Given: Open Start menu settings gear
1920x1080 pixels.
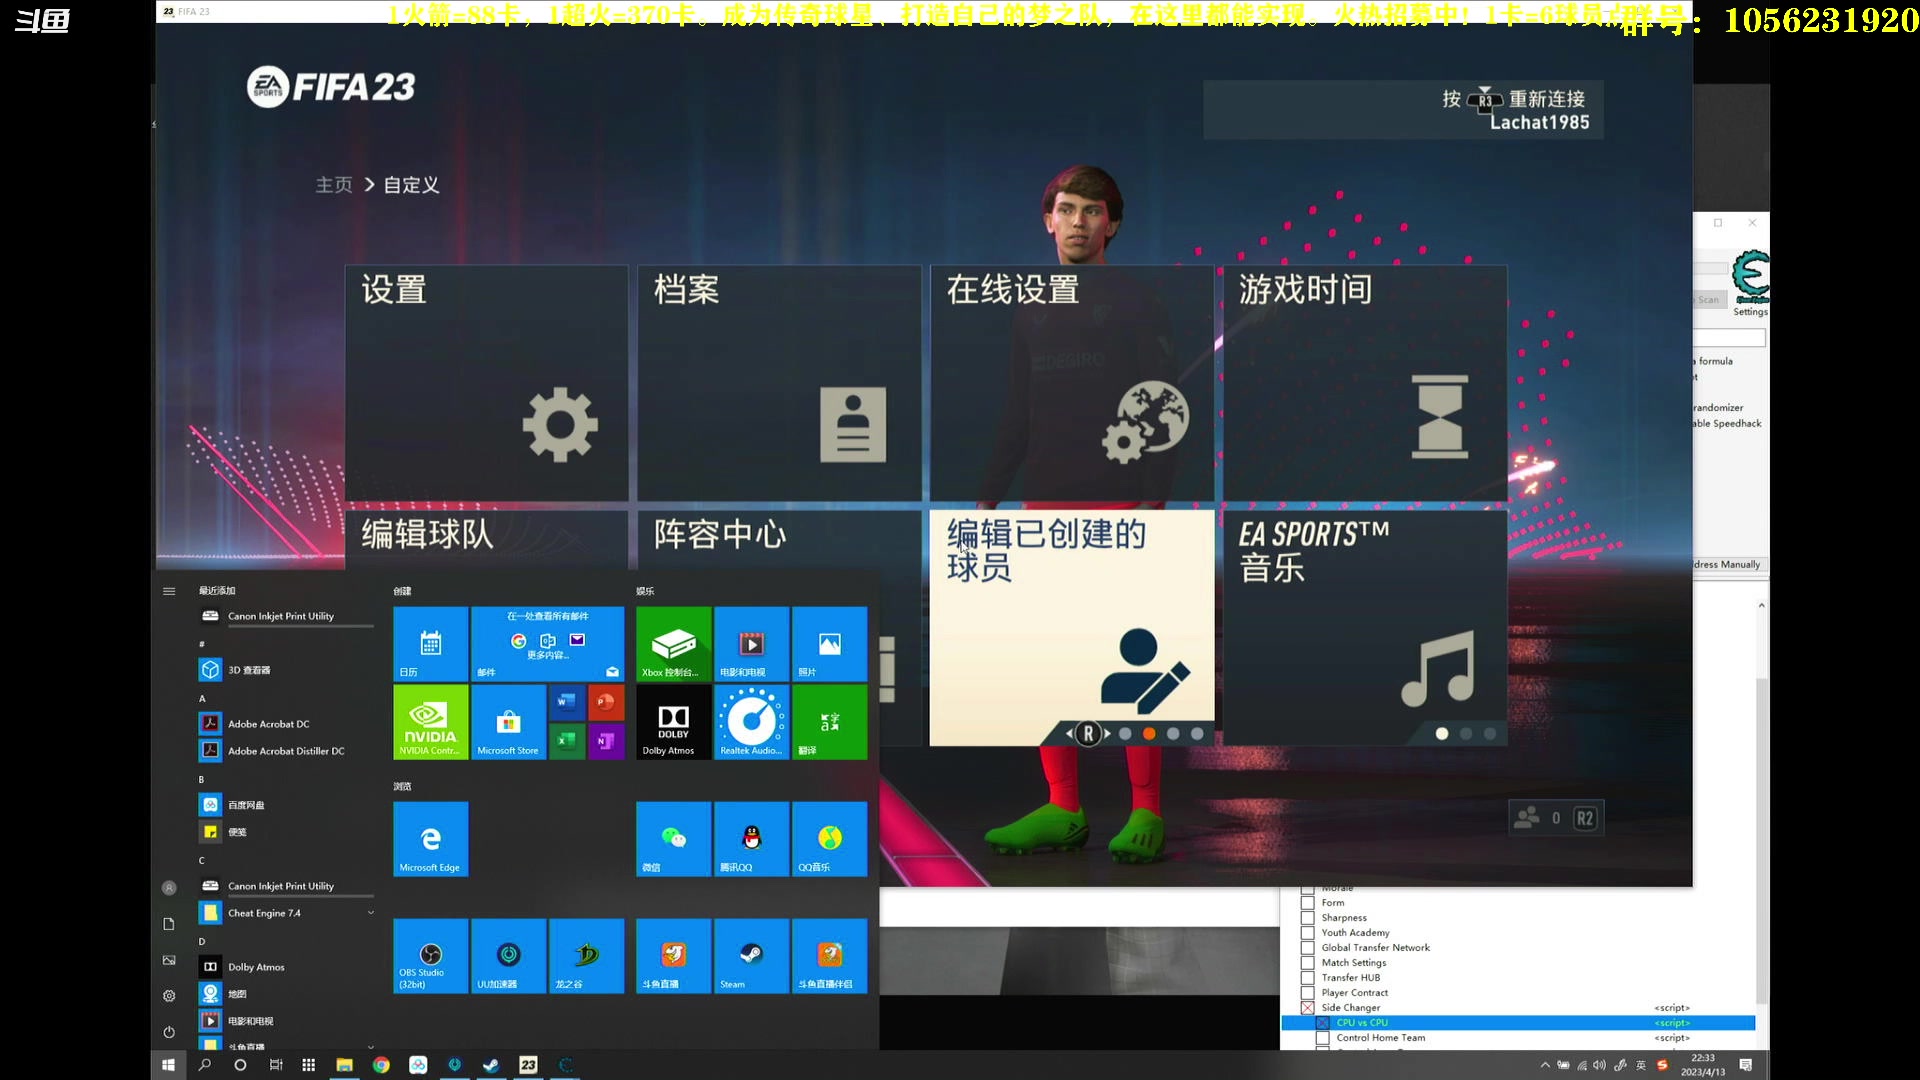Looking at the screenshot, I should pos(169,995).
